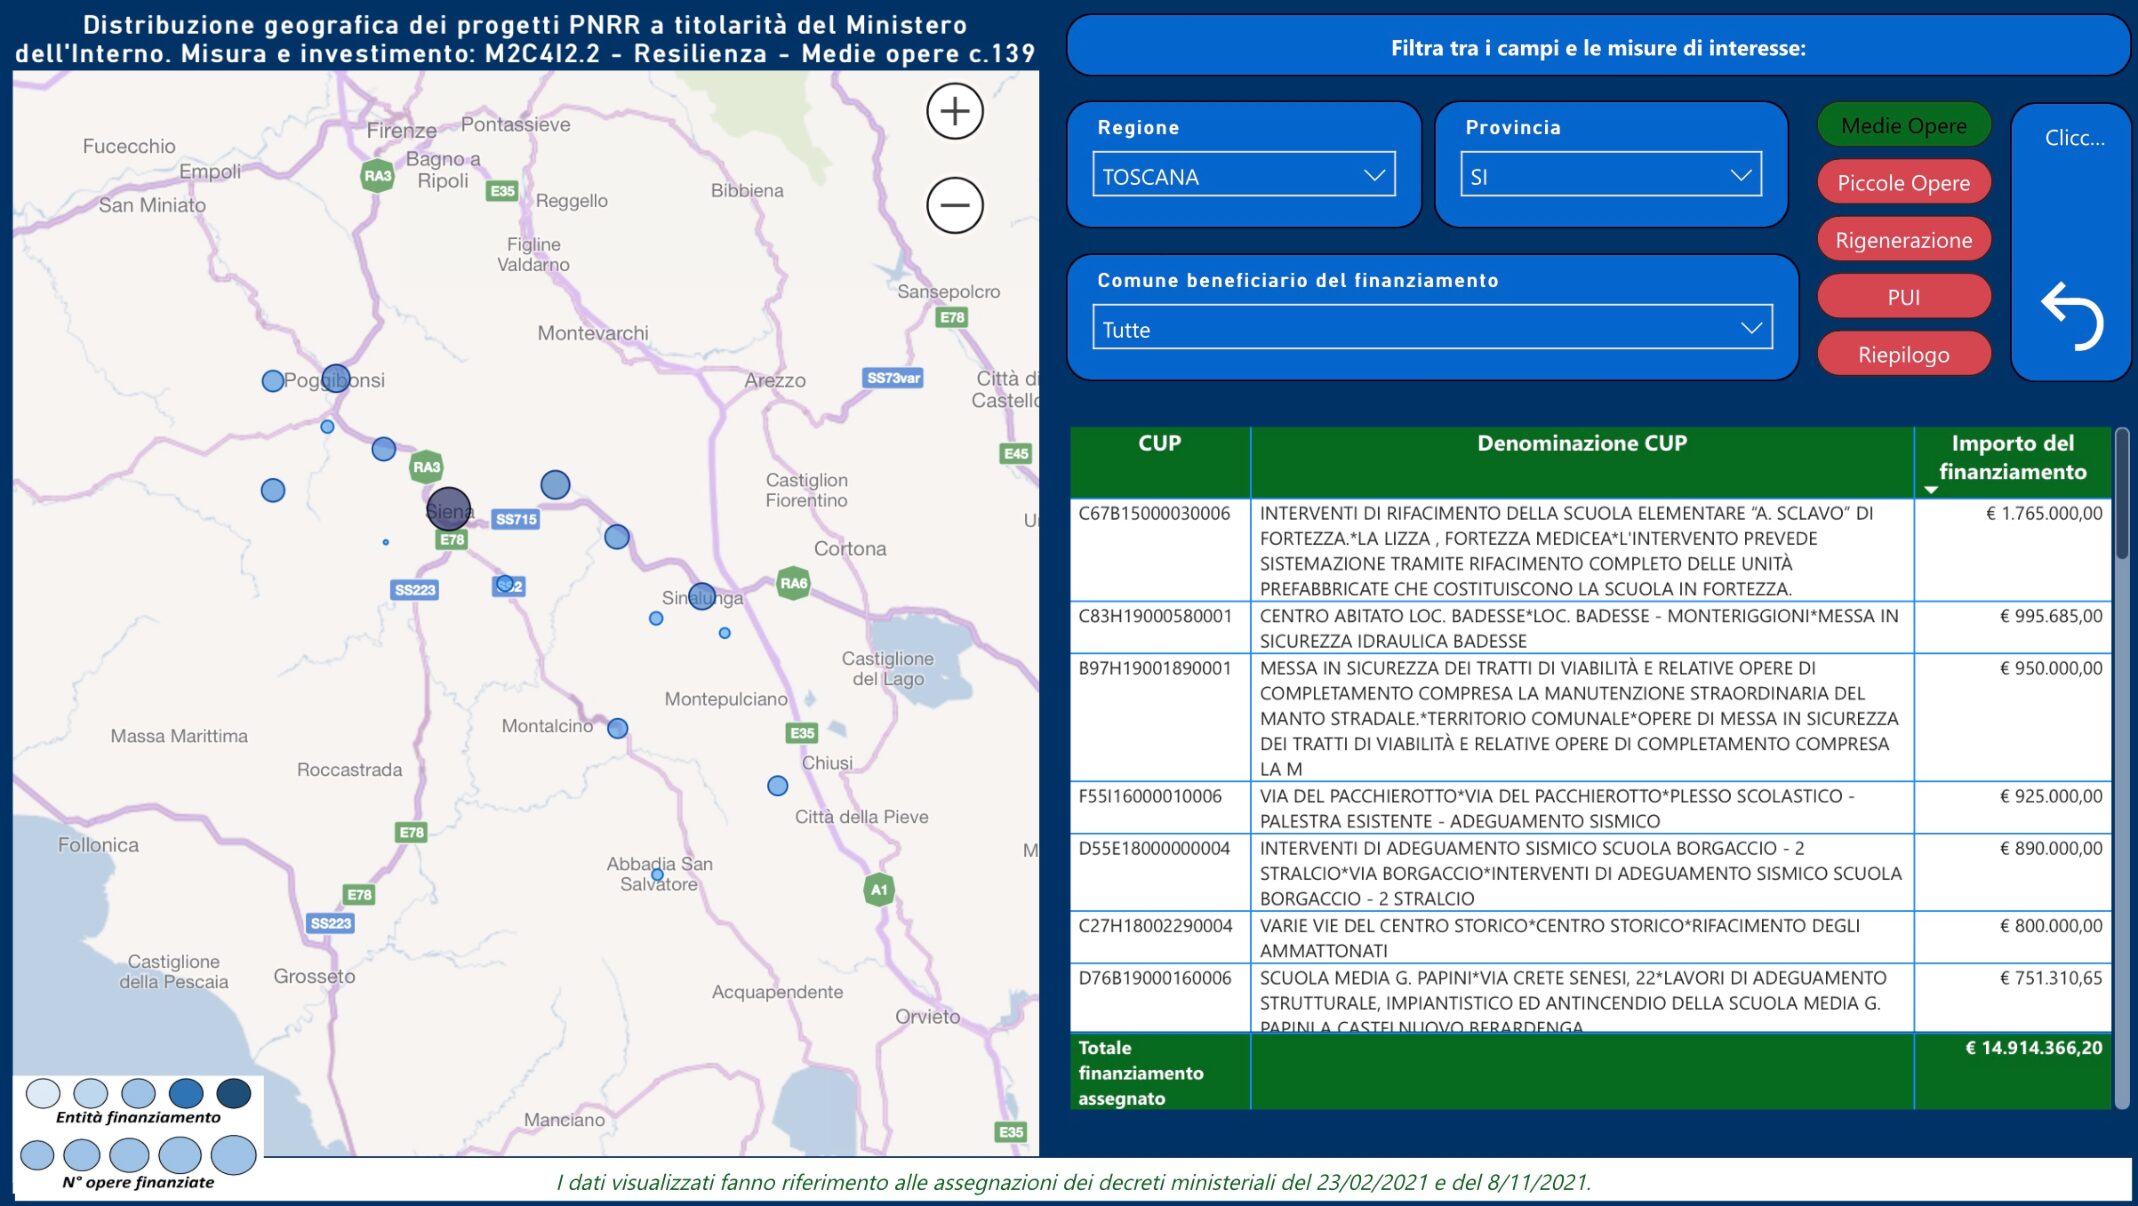
Task: Zoom in on the map
Action: (x=955, y=111)
